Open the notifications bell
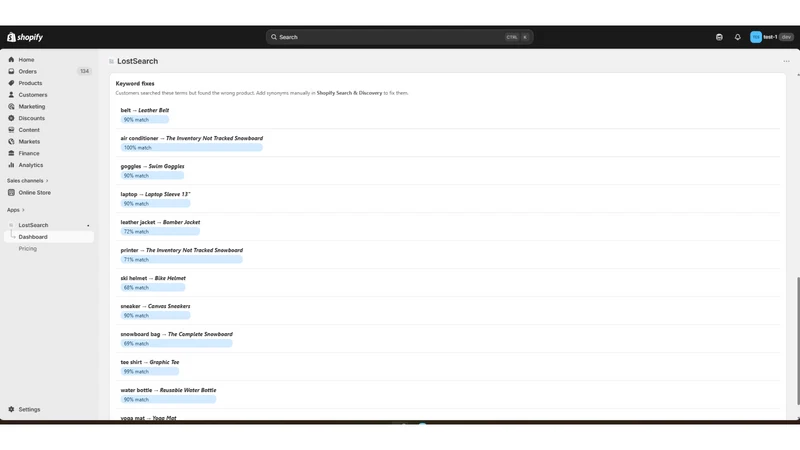 (737, 37)
